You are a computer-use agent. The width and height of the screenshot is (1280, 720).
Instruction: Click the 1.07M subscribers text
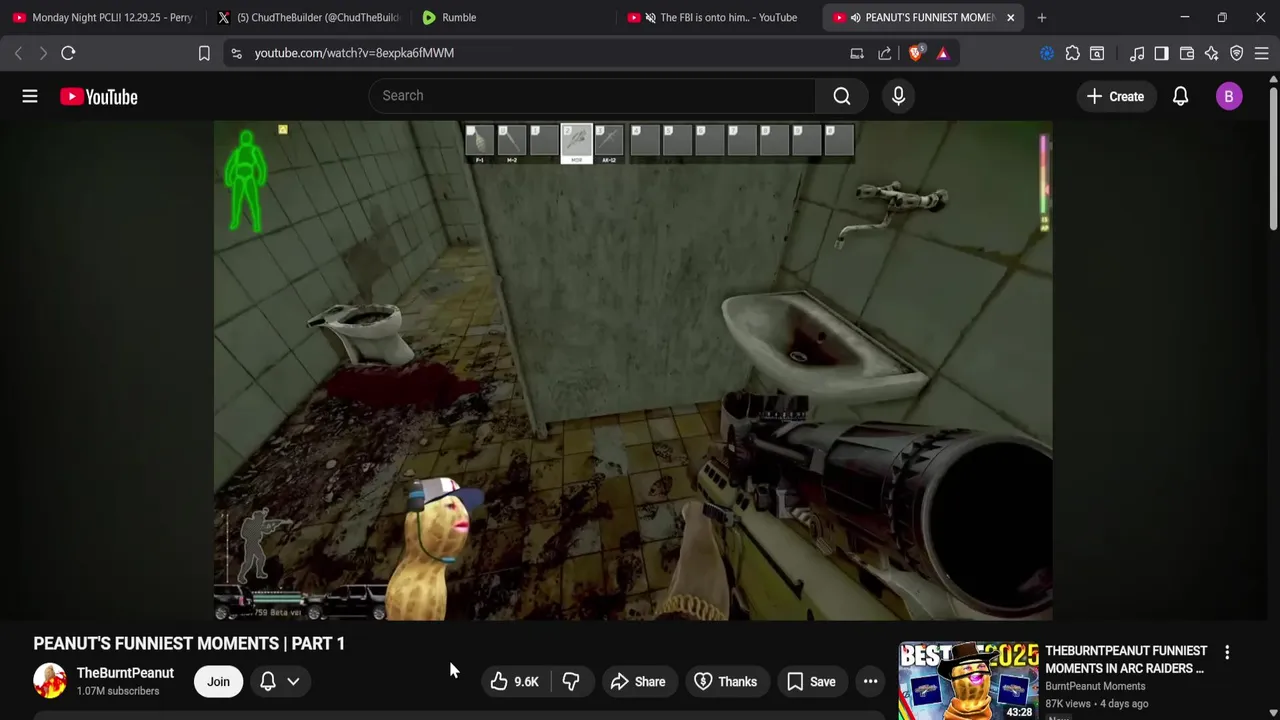[x=118, y=691]
